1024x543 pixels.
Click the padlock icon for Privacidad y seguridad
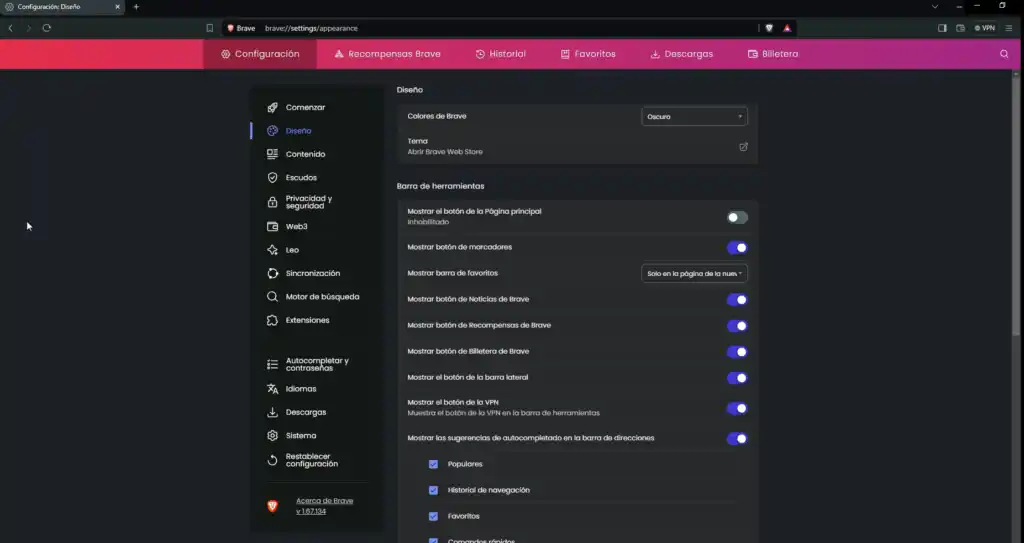tap(272, 203)
